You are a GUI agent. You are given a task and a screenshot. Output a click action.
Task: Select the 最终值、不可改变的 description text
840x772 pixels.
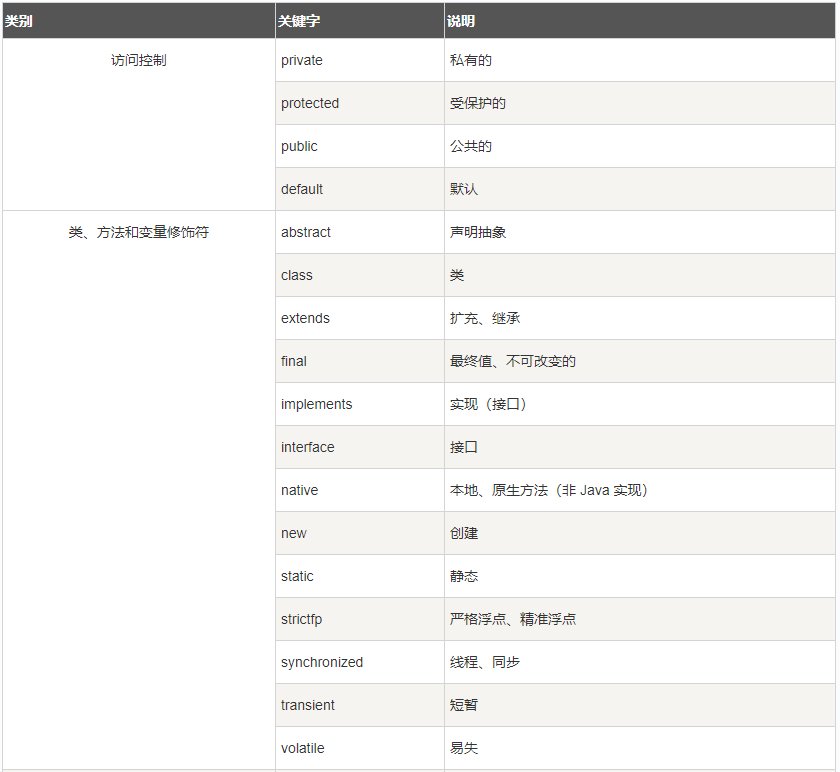click(x=513, y=361)
